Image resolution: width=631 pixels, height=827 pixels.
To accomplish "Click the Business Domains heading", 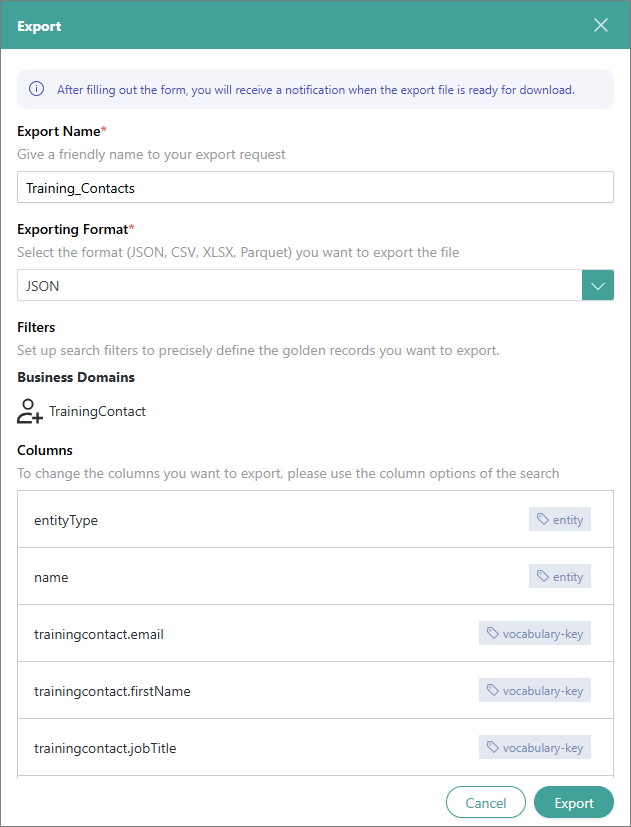I will pyautogui.click(x=76, y=378).
